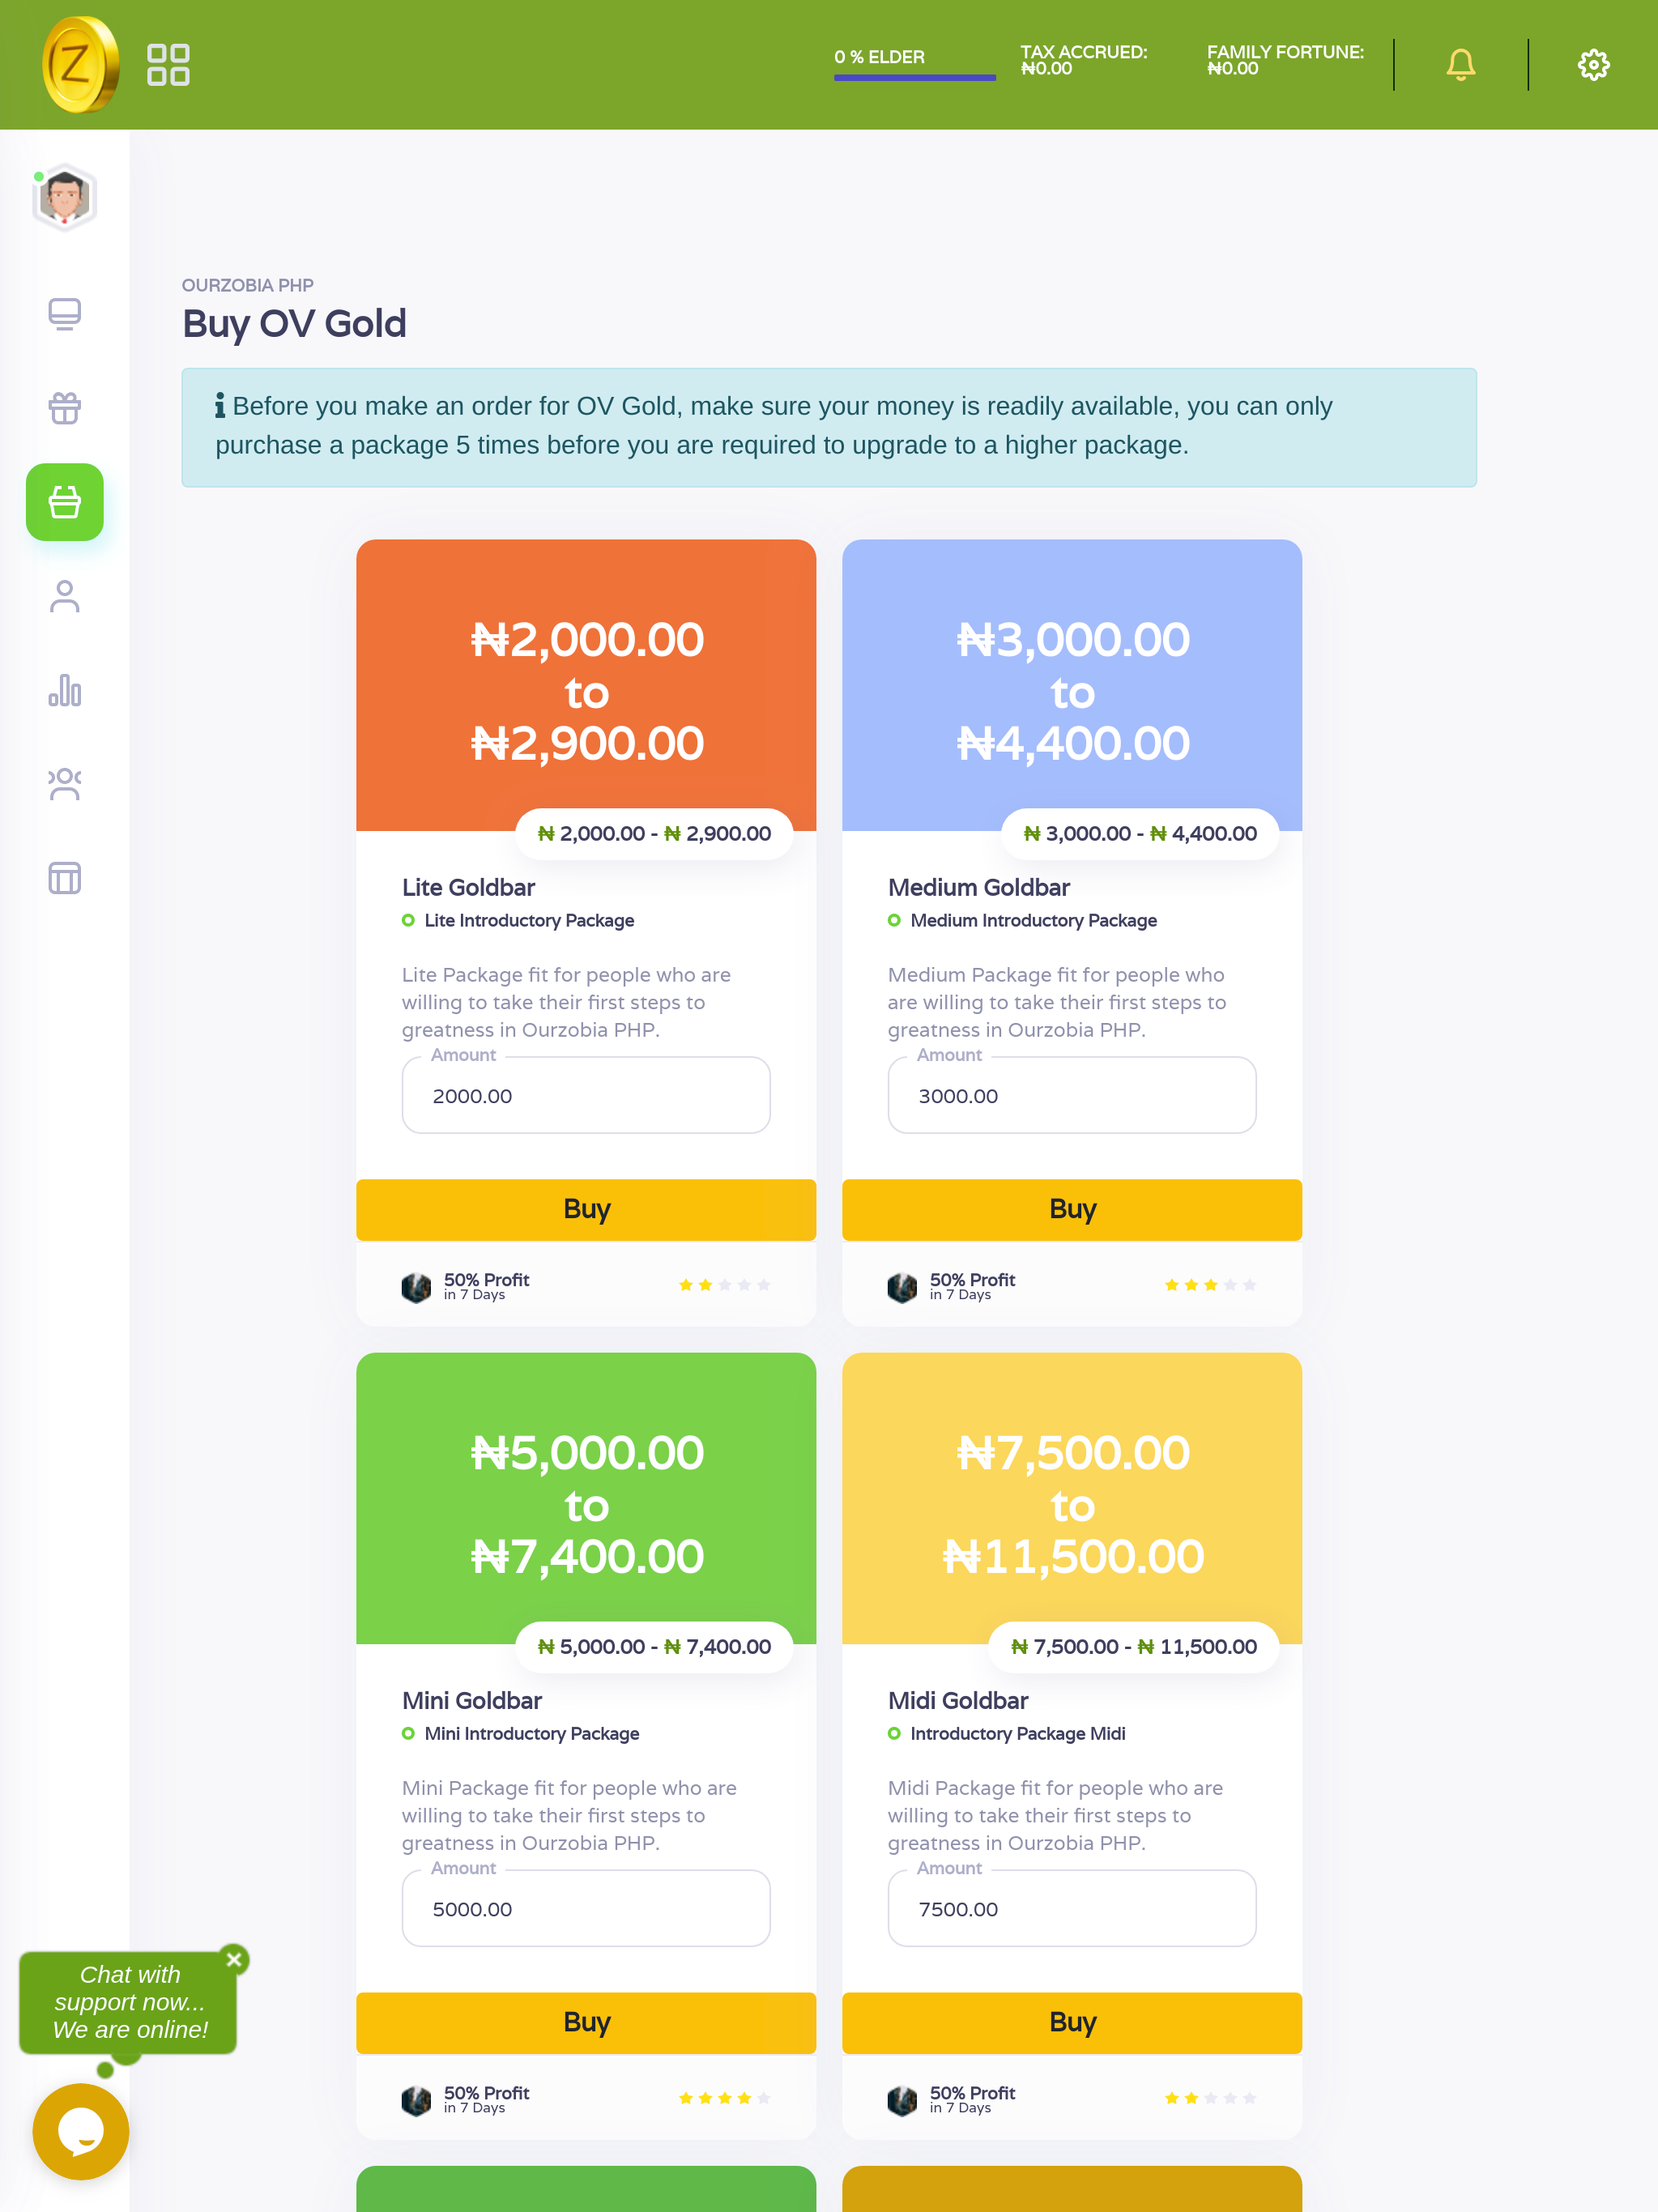Open the bar chart statistics sidebar icon
The width and height of the screenshot is (1658, 2212).
point(65,690)
